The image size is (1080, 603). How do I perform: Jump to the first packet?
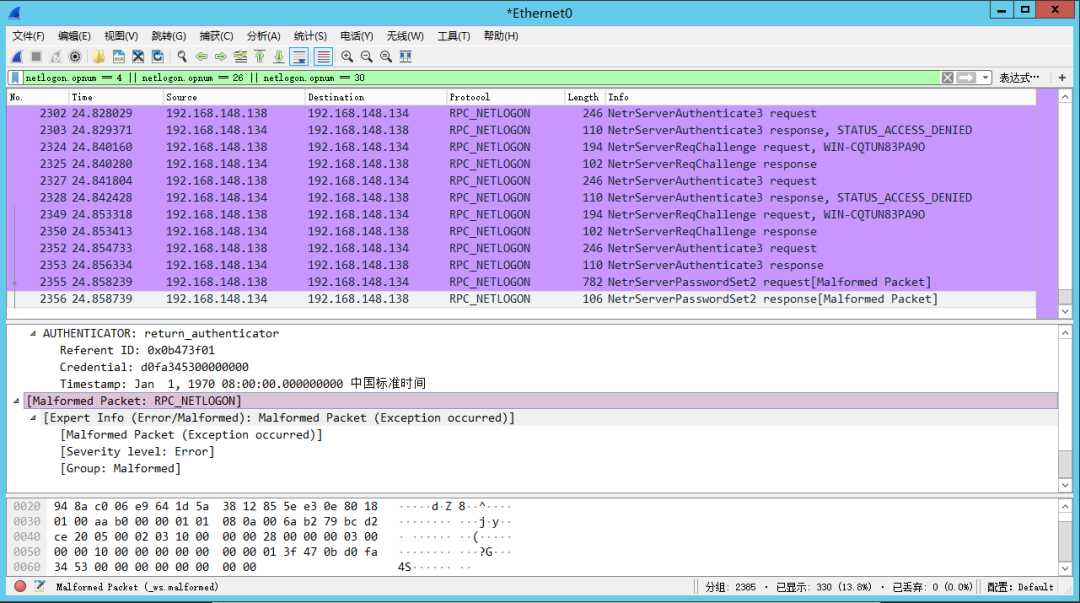(x=260, y=57)
